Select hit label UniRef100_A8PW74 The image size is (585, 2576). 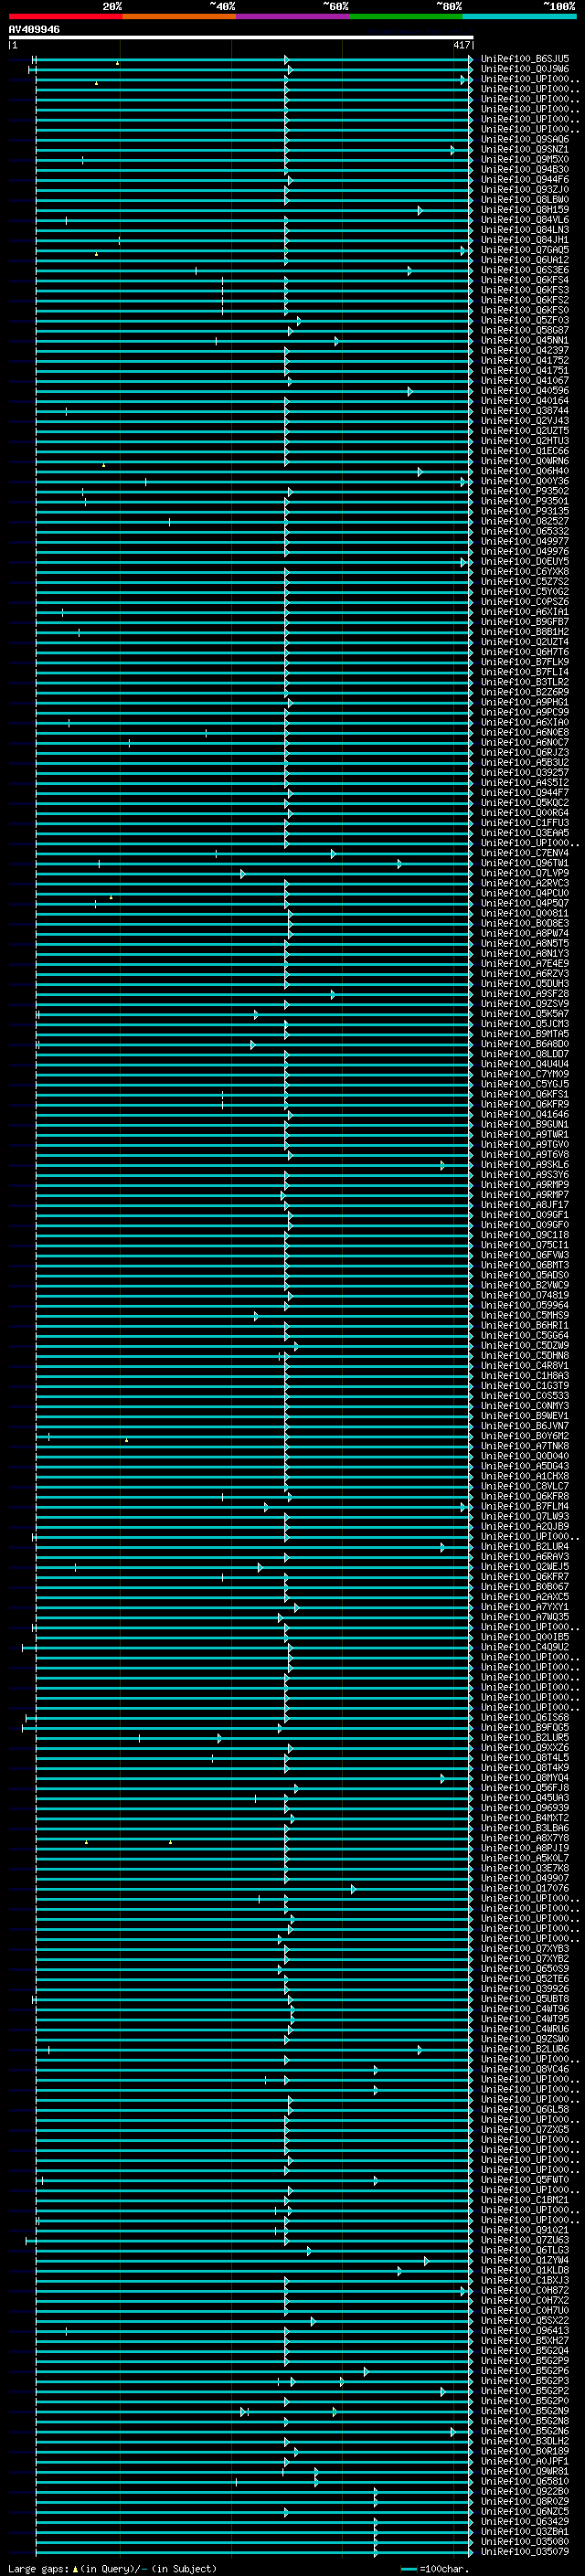525,934
